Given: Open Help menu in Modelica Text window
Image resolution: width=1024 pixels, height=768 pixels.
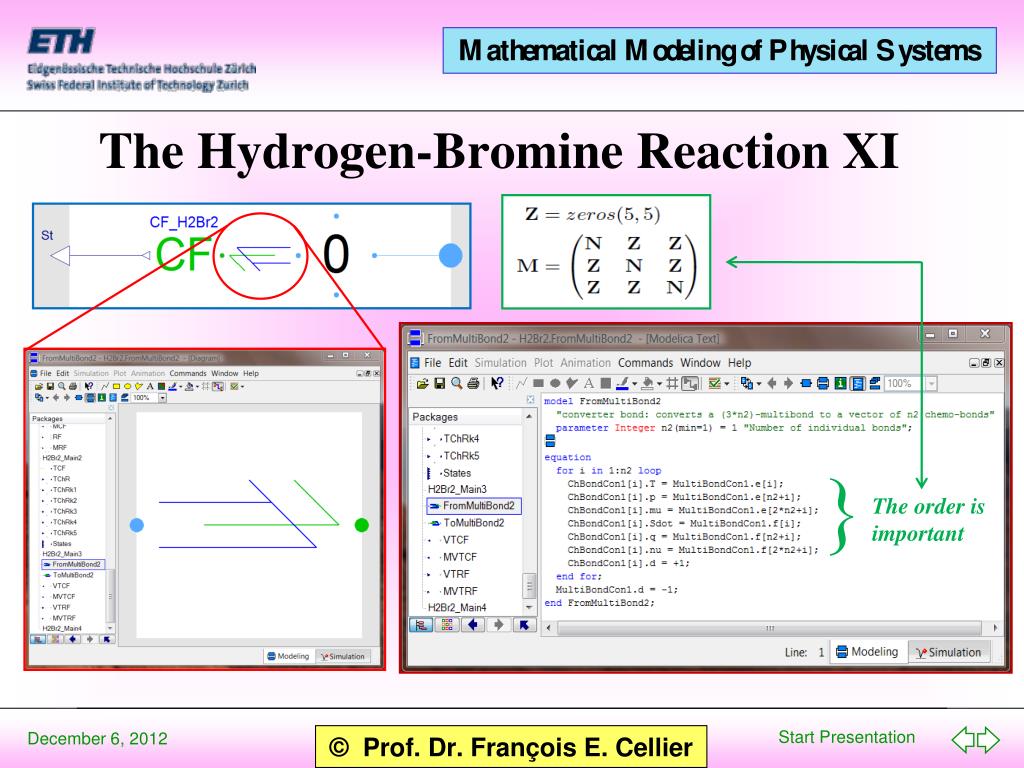Looking at the screenshot, I should (x=739, y=362).
